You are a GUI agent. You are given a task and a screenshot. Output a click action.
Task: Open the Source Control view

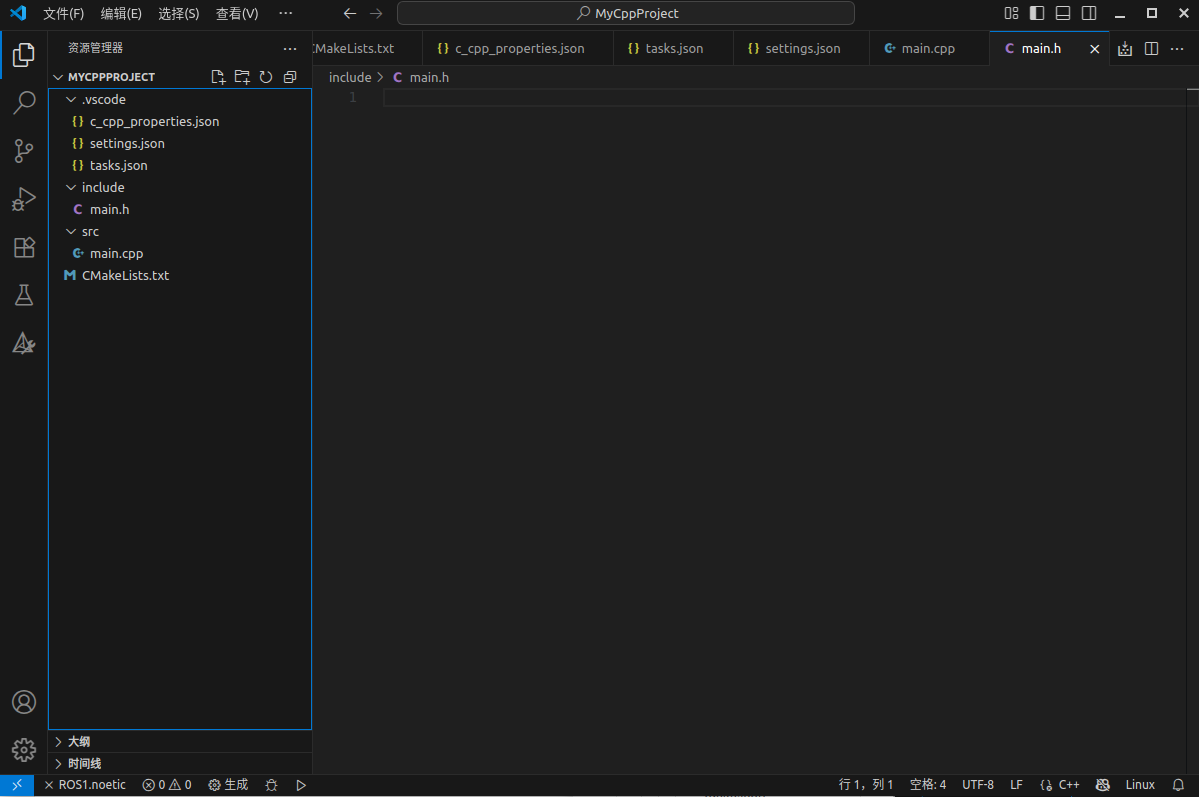[x=24, y=151]
